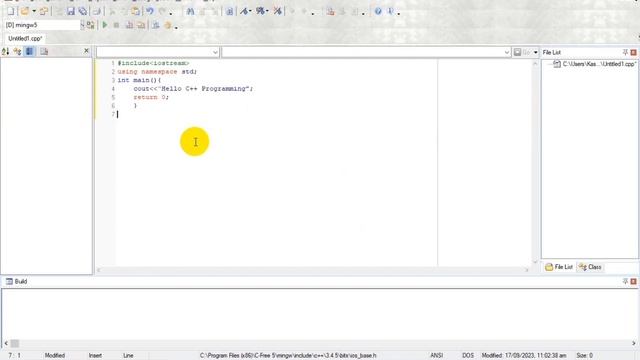Click the greyed Redo arrow icon
The height and width of the screenshot is (360, 640).
(162, 11)
